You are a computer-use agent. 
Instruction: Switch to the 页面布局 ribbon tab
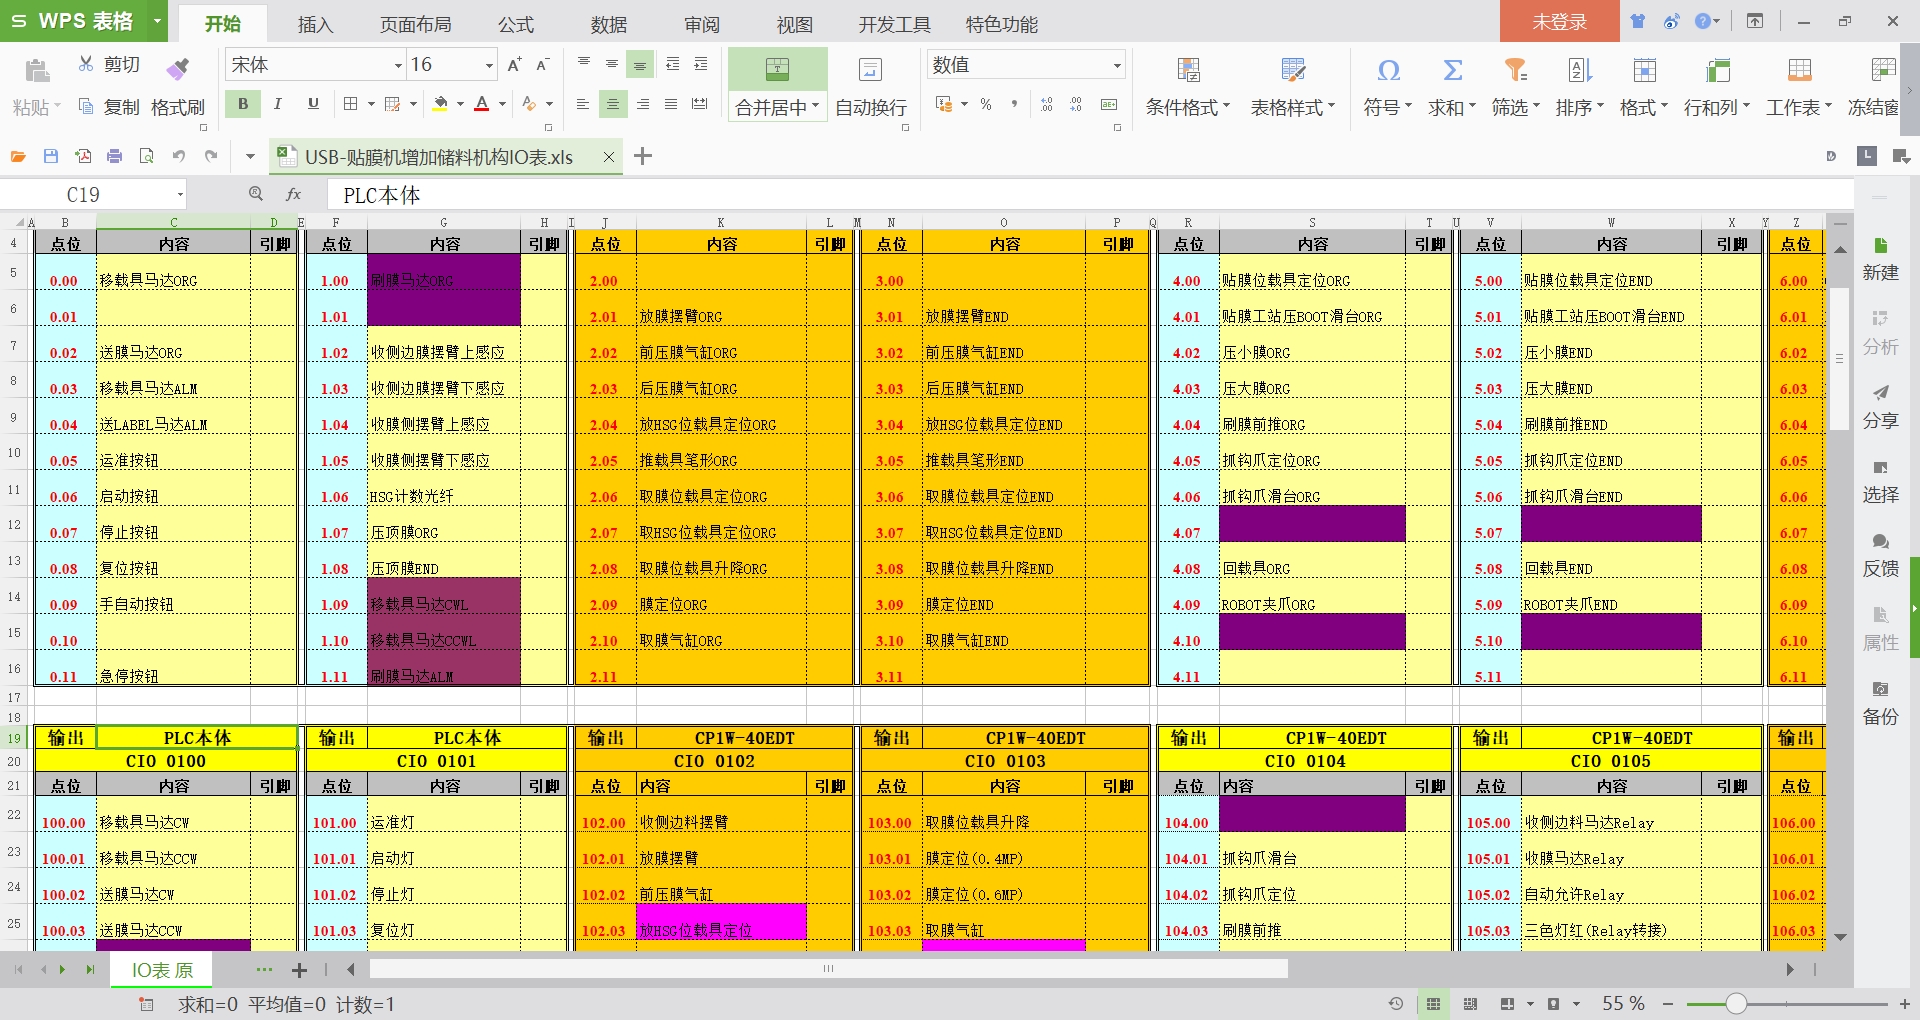tap(415, 24)
